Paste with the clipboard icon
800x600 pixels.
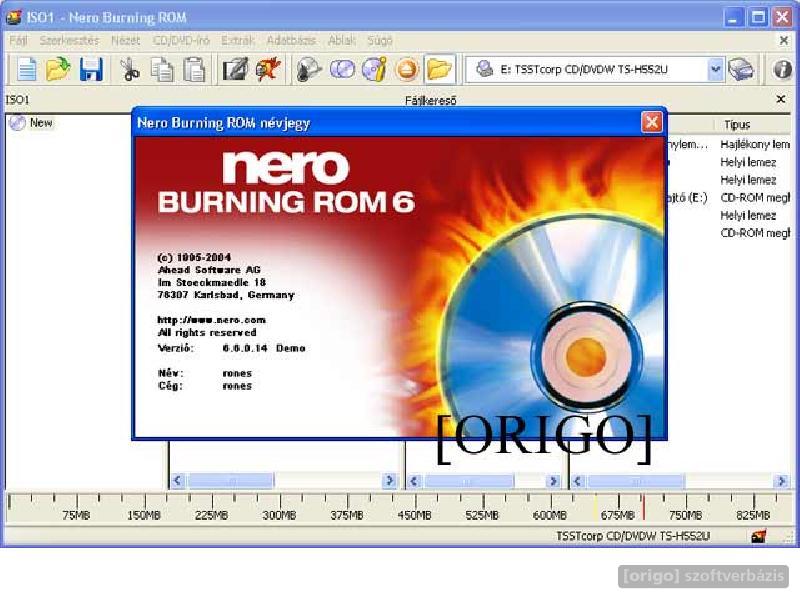(194, 69)
